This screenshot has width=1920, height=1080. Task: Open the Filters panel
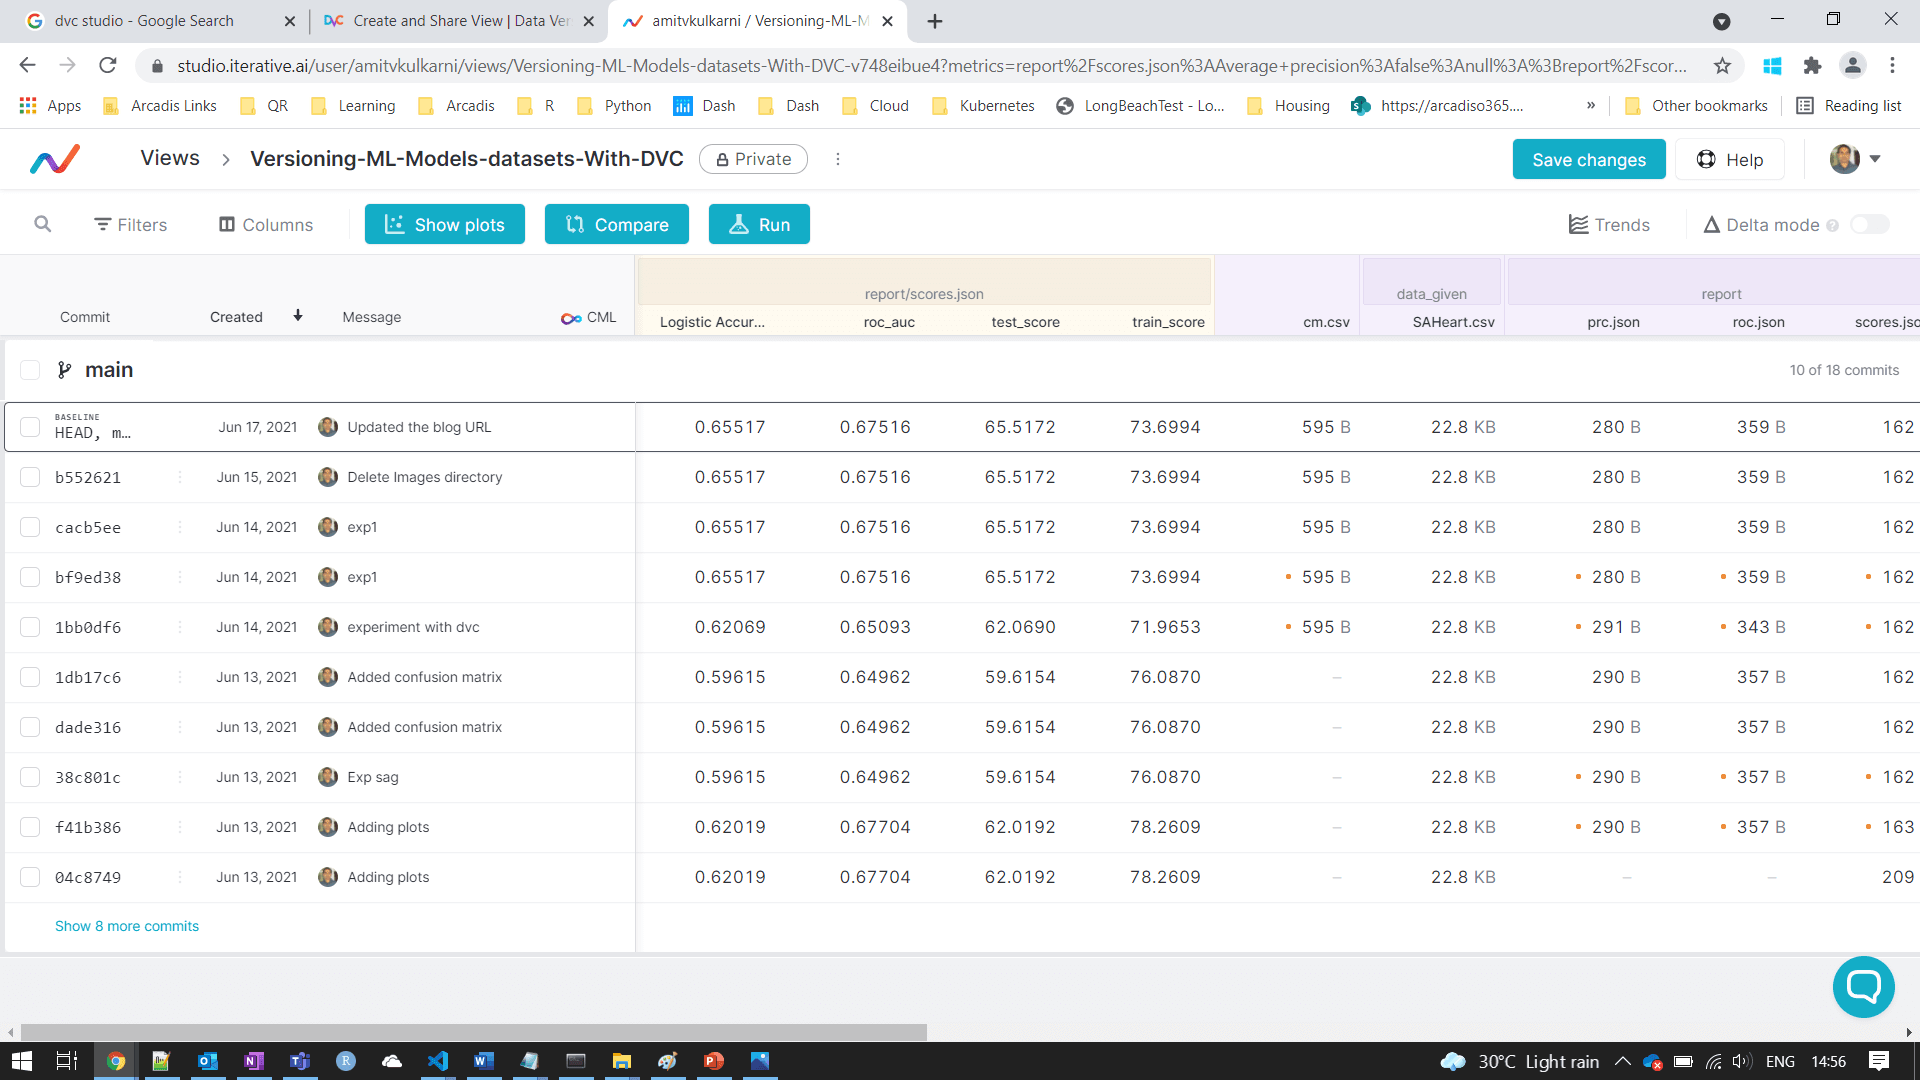click(x=130, y=225)
